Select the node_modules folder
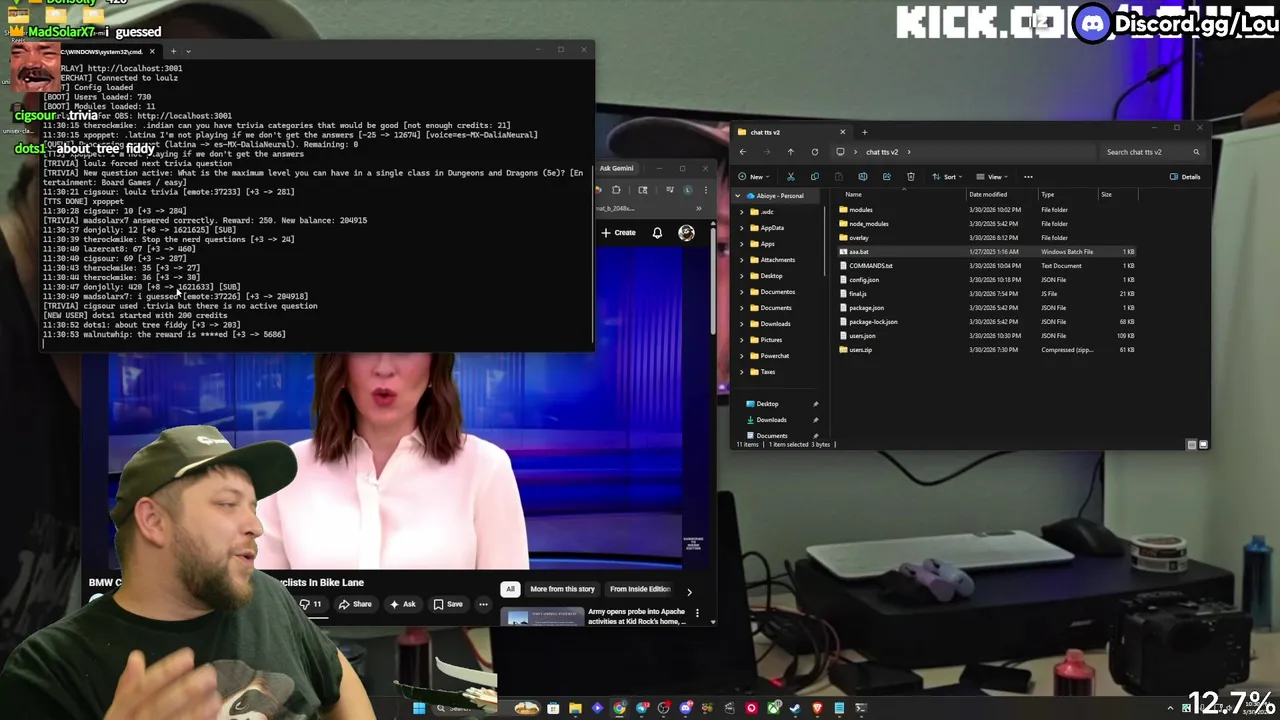 [868, 224]
